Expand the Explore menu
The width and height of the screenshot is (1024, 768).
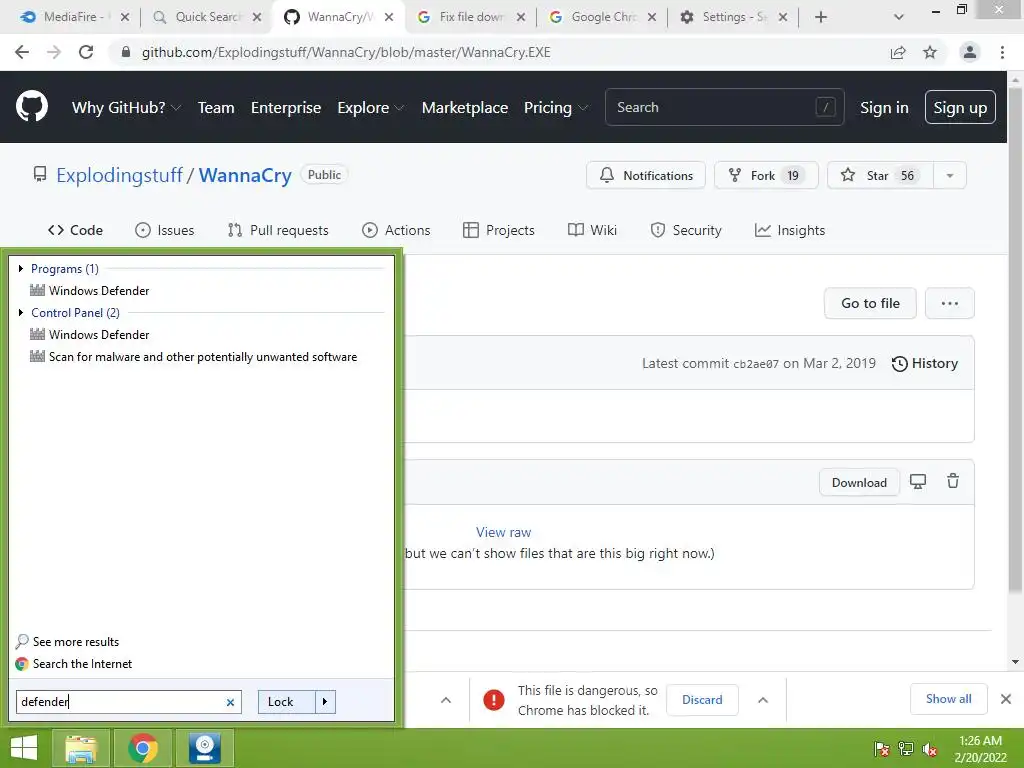(370, 108)
